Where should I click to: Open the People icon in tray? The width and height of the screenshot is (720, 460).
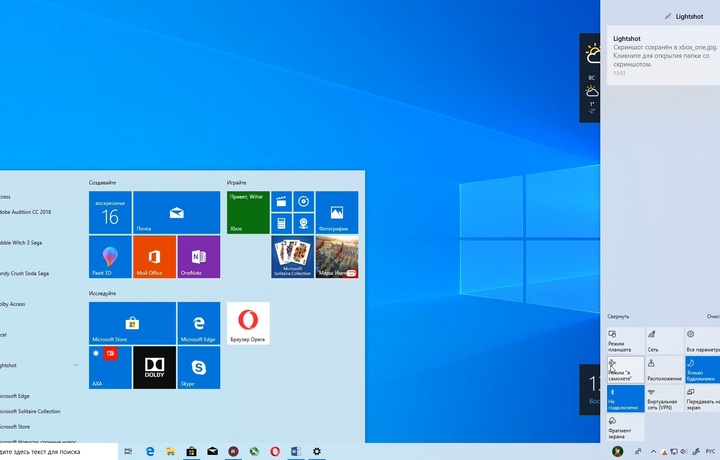tap(638, 452)
